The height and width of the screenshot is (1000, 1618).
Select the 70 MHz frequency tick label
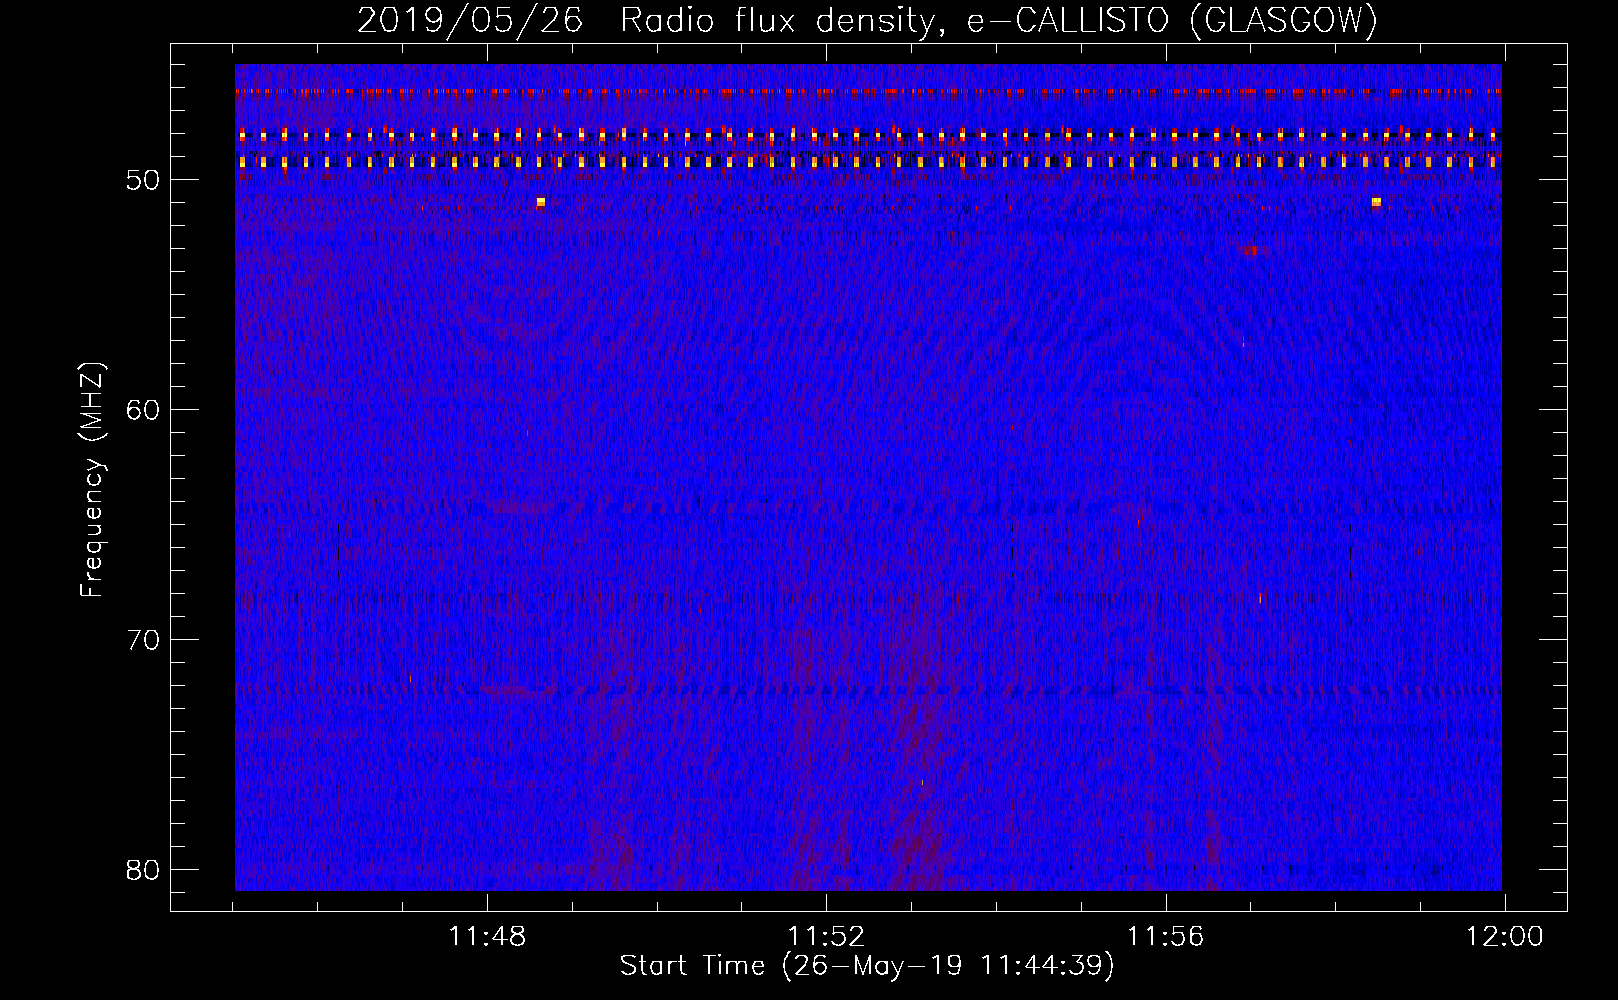(x=143, y=640)
